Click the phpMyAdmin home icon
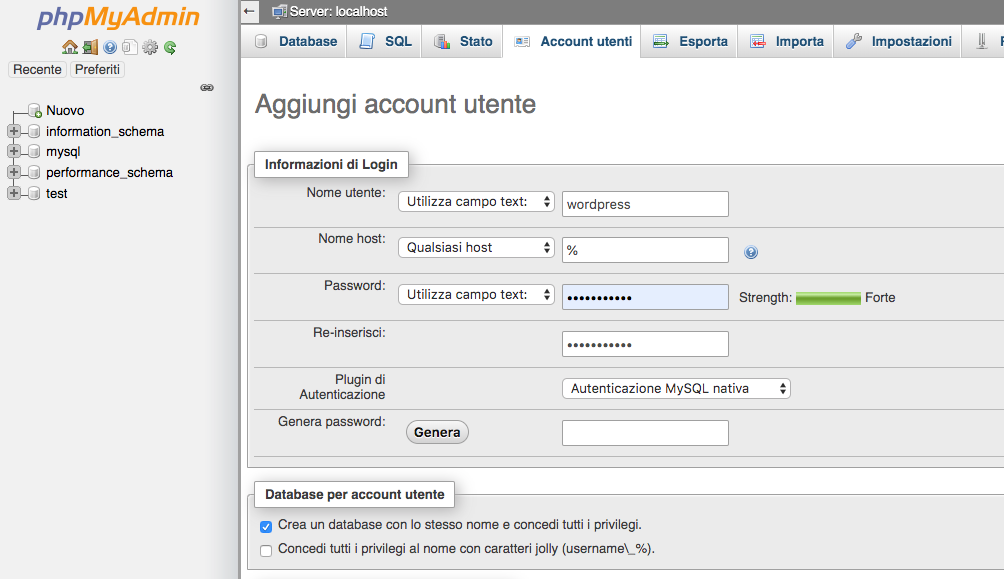This screenshot has width=1004, height=579. pyautogui.click(x=70, y=47)
